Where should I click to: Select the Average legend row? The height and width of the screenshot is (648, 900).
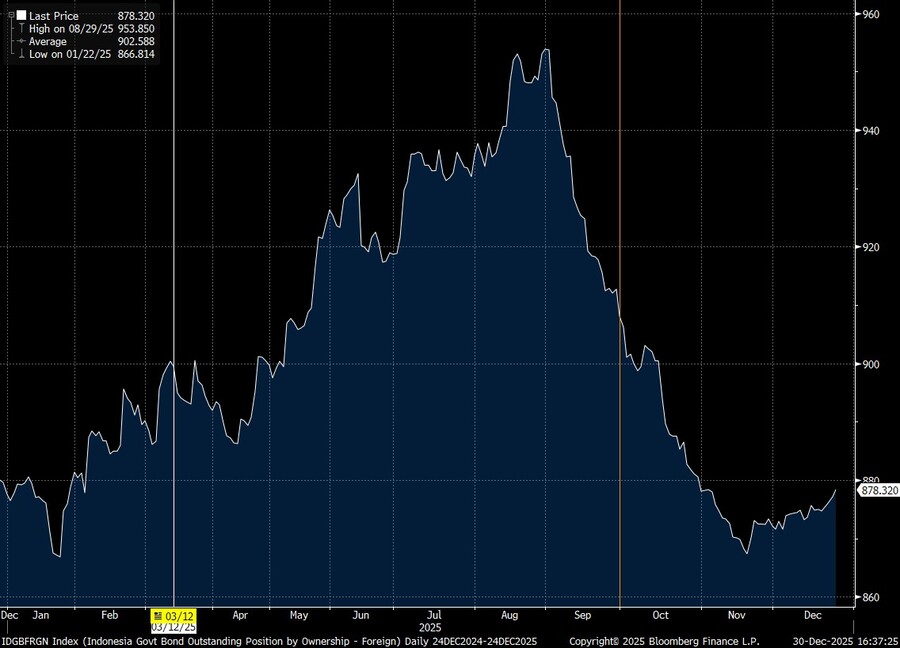[x=48, y=41]
